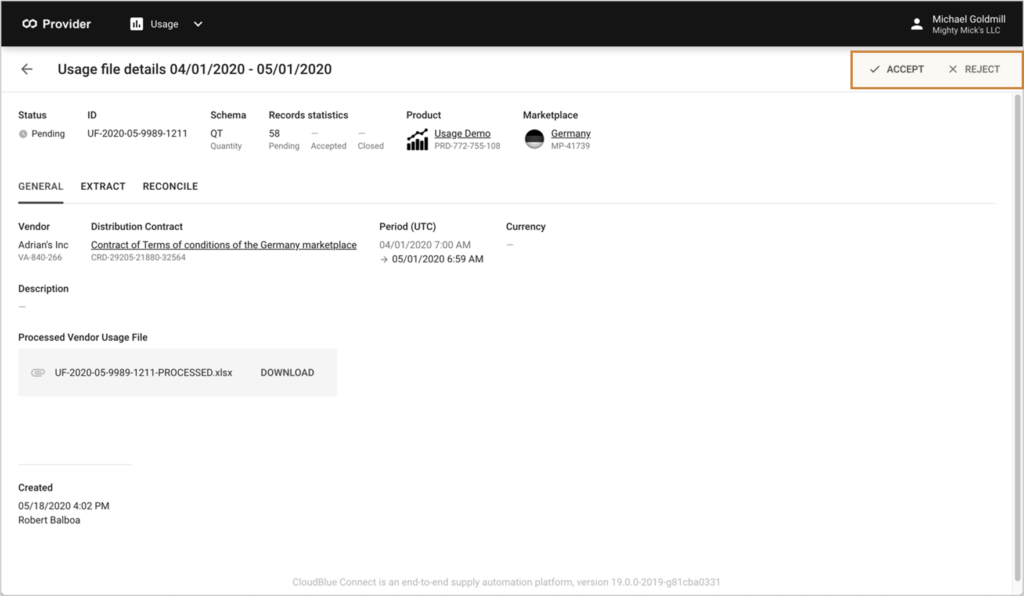Click the usage file ID UF-2020-05-9989-1211
The width and height of the screenshot is (1024, 596).
pos(137,133)
